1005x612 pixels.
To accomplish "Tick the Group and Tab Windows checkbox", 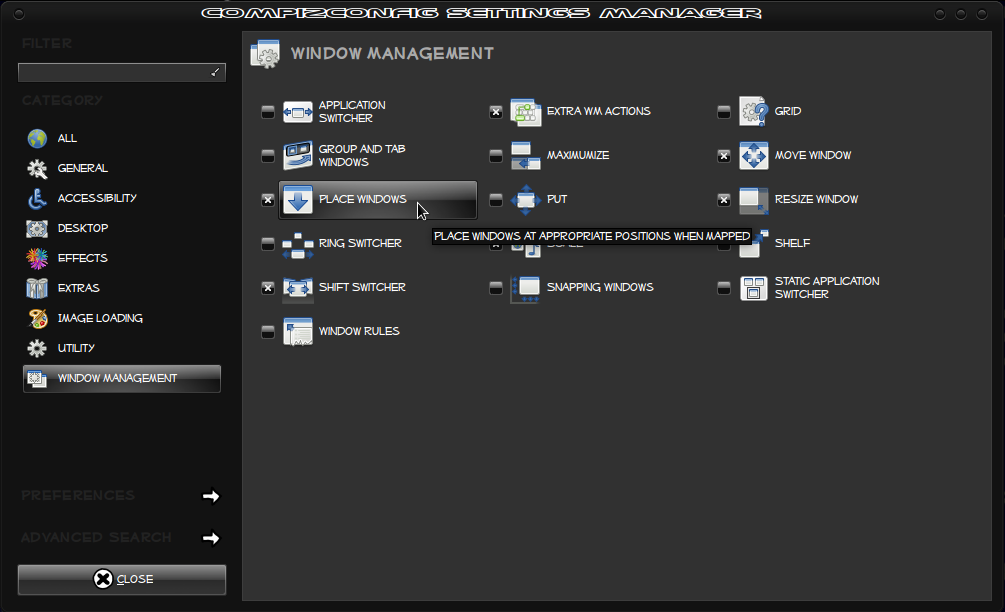I will coord(268,156).
